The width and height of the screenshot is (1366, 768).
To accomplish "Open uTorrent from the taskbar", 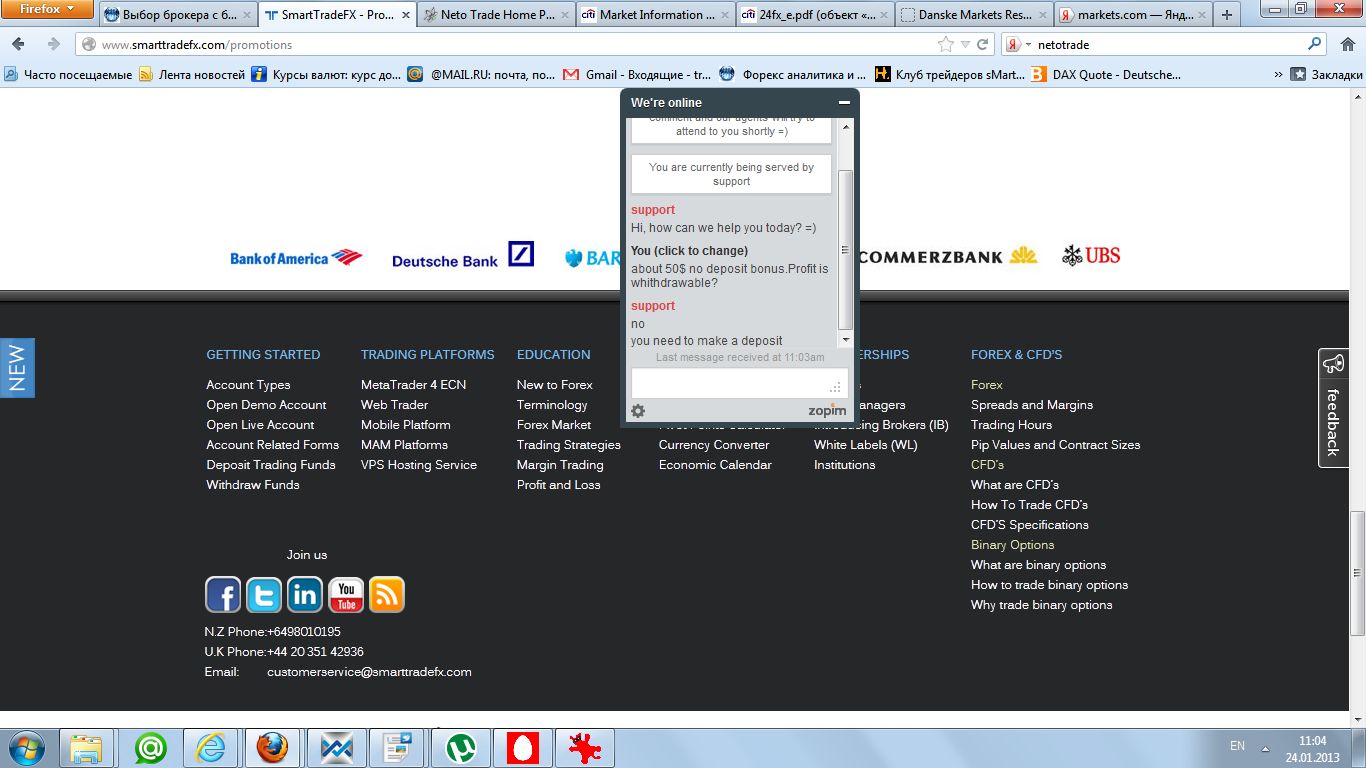I will coord(461,748).
